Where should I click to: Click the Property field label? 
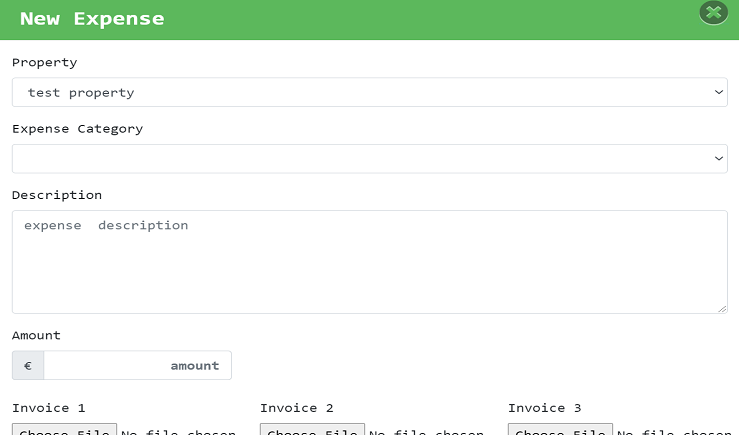[x=44, y=62]
